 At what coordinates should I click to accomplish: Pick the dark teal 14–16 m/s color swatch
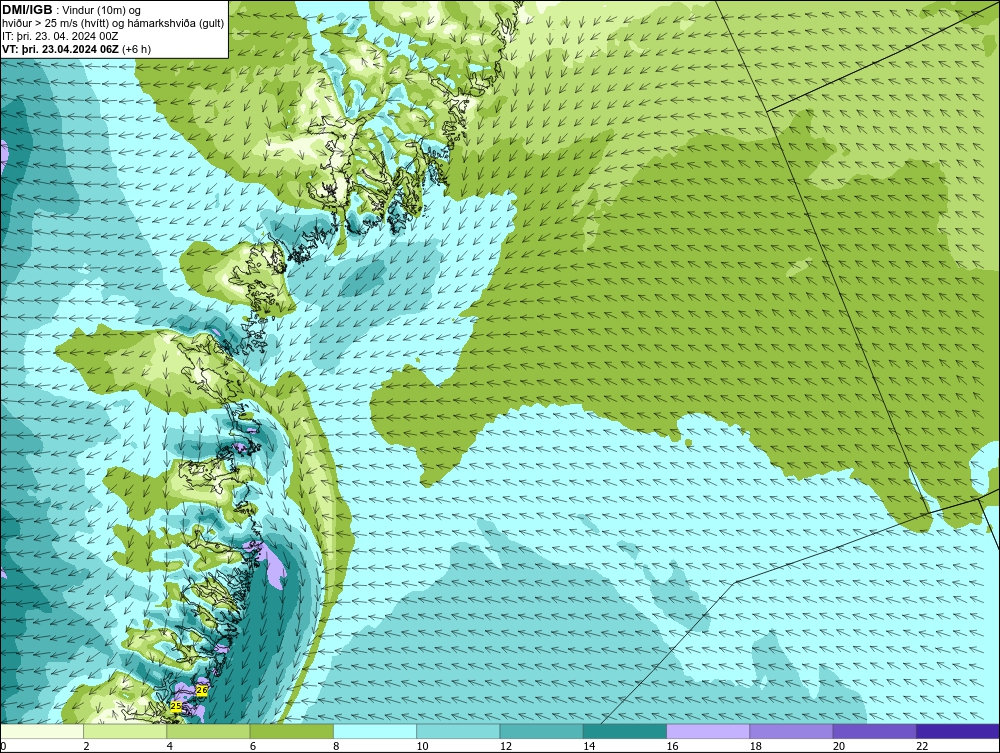(624, 731)
